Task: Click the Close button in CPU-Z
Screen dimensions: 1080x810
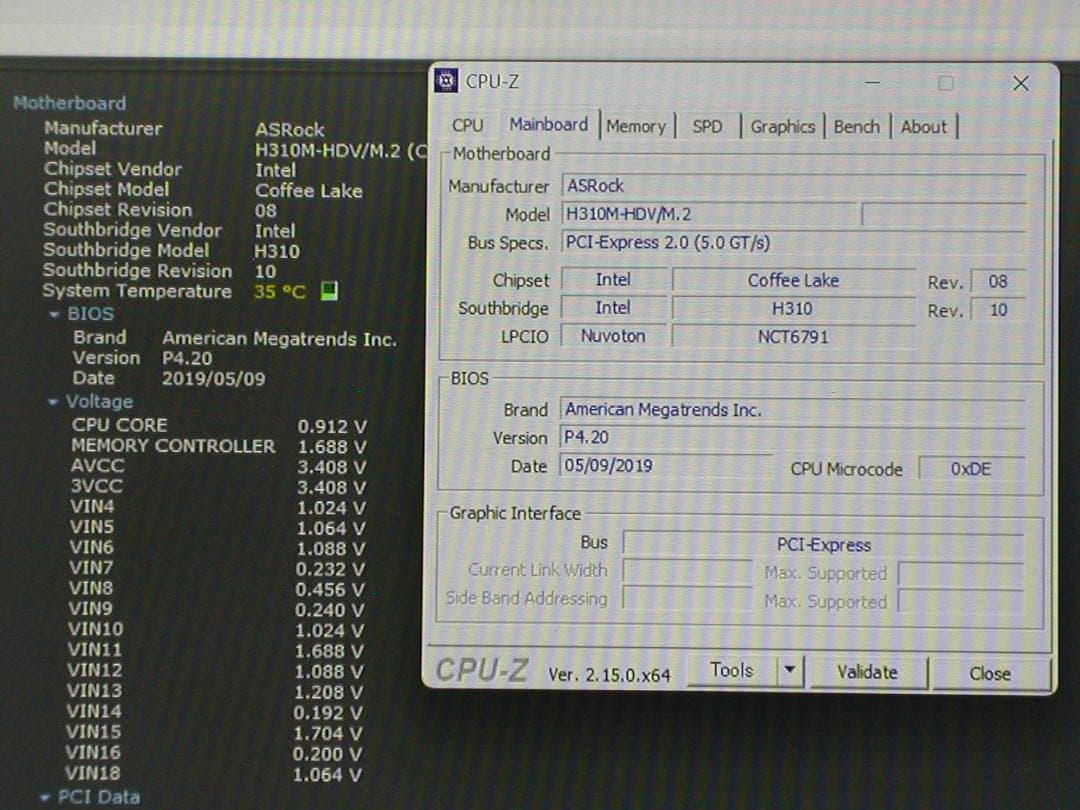Action: pyautogui.click(x=988, y=674)
